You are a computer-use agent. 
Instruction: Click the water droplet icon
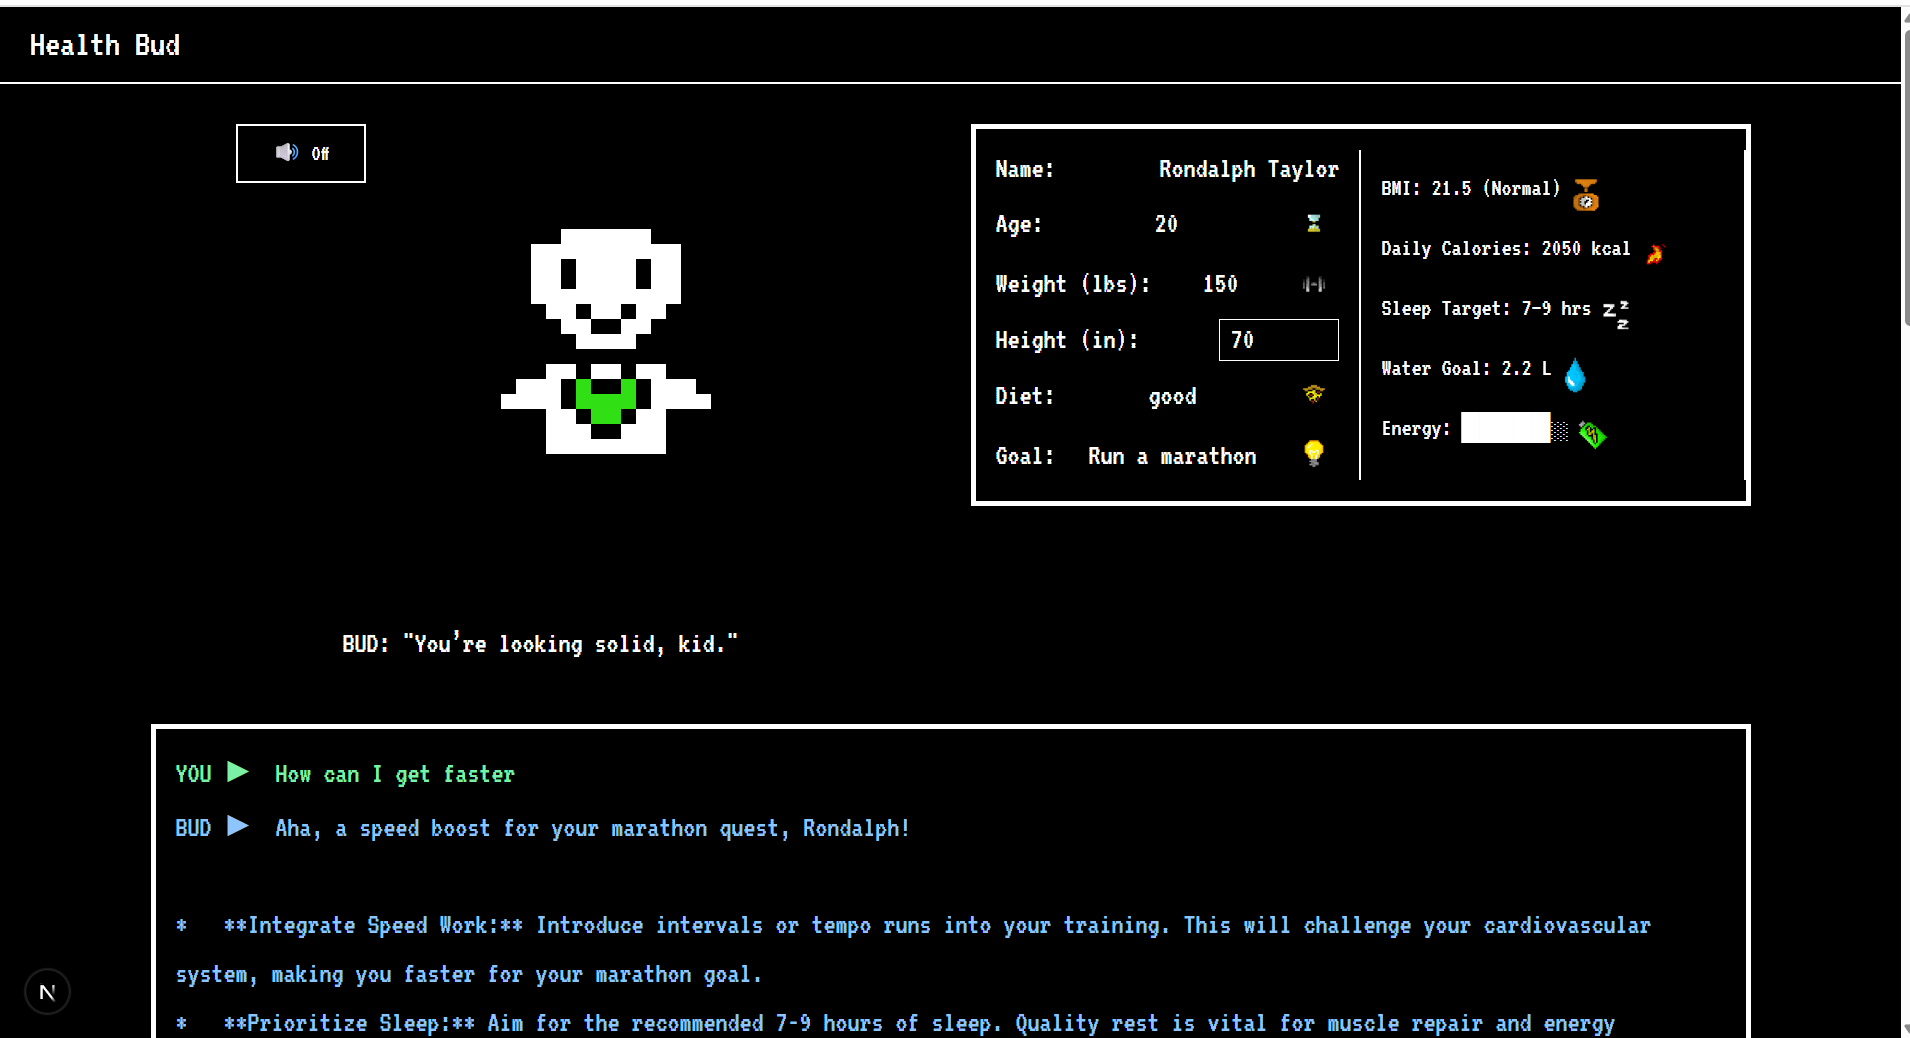click(1575, 375)
